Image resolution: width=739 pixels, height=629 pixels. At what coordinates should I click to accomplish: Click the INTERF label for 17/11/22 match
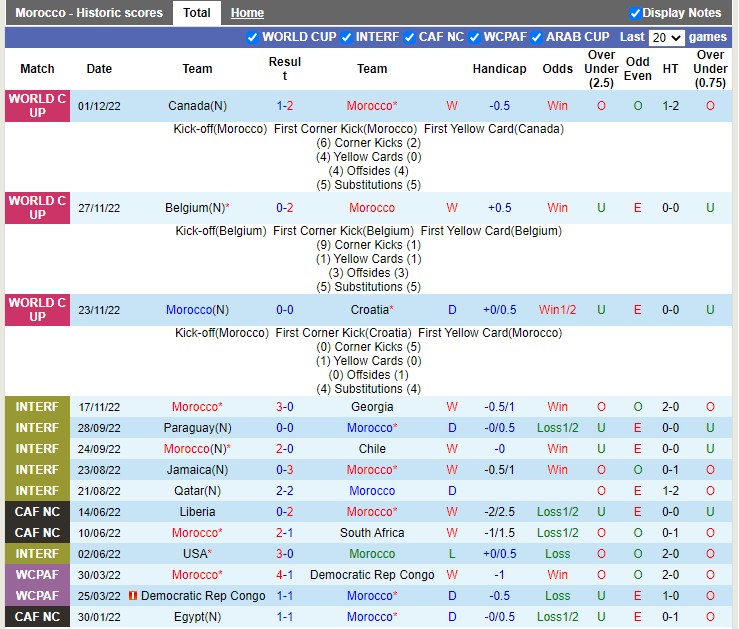[x=37, y=407]
